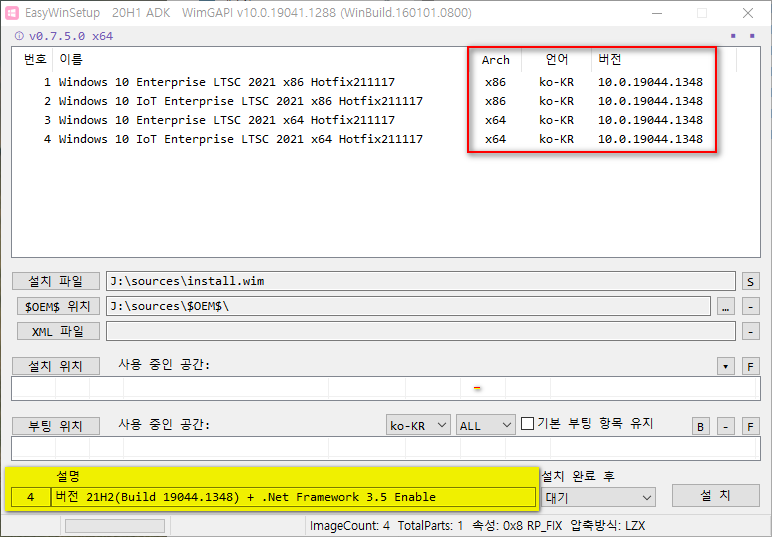Screen dimensions: 772x537
Task: Click the minus button on the 부팅 위치 row
Action: point(726,426)
